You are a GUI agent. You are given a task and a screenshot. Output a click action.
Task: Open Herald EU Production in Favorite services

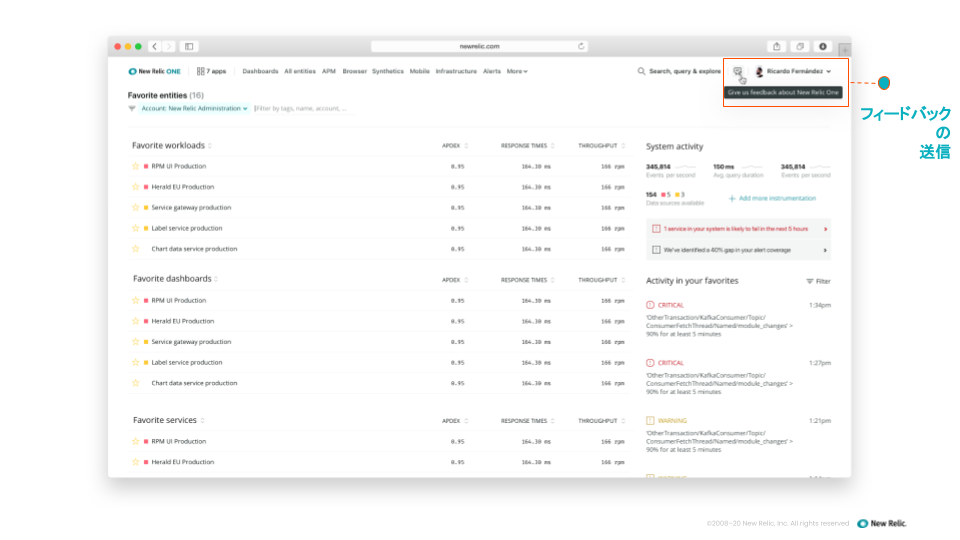(182, 462)
